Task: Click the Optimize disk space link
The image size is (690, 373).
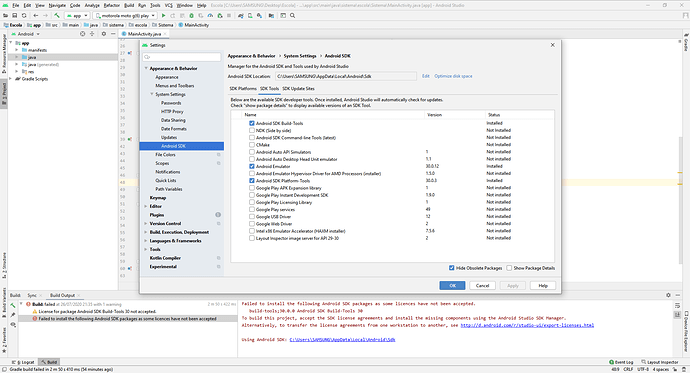Action: [x=453, y=76]
